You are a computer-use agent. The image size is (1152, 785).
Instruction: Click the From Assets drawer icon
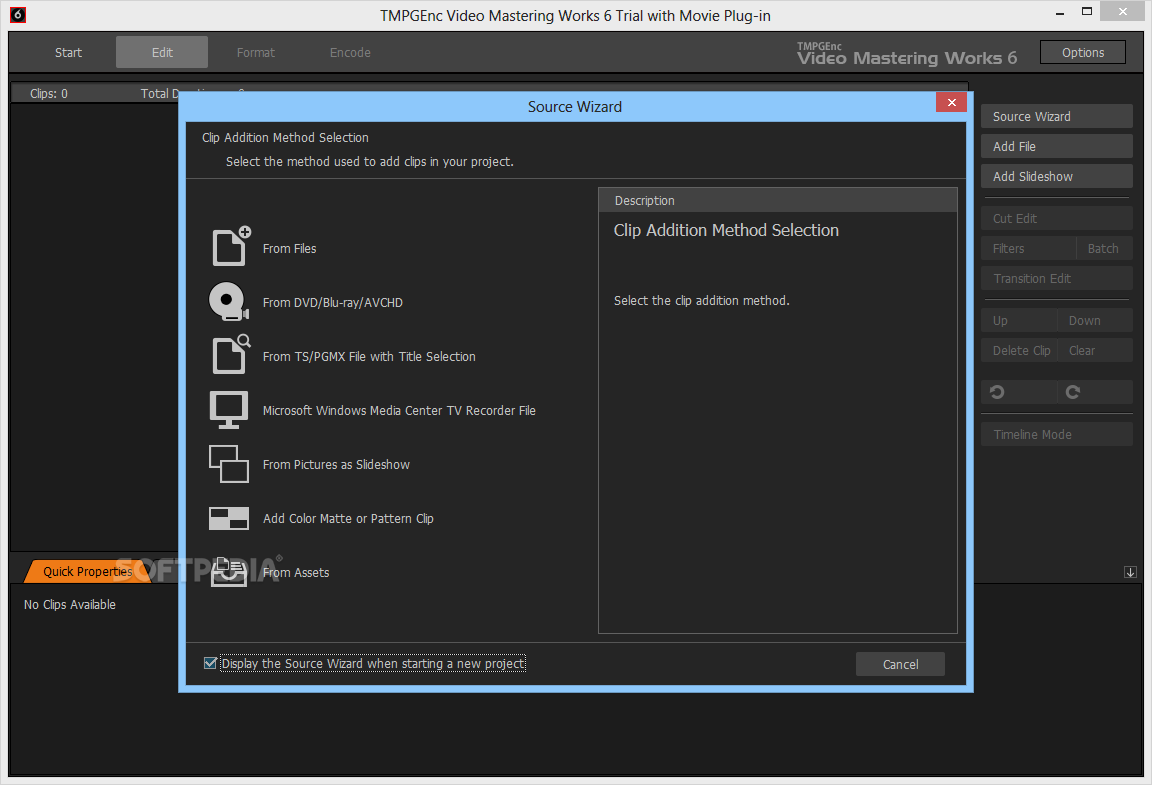[228, 571]
